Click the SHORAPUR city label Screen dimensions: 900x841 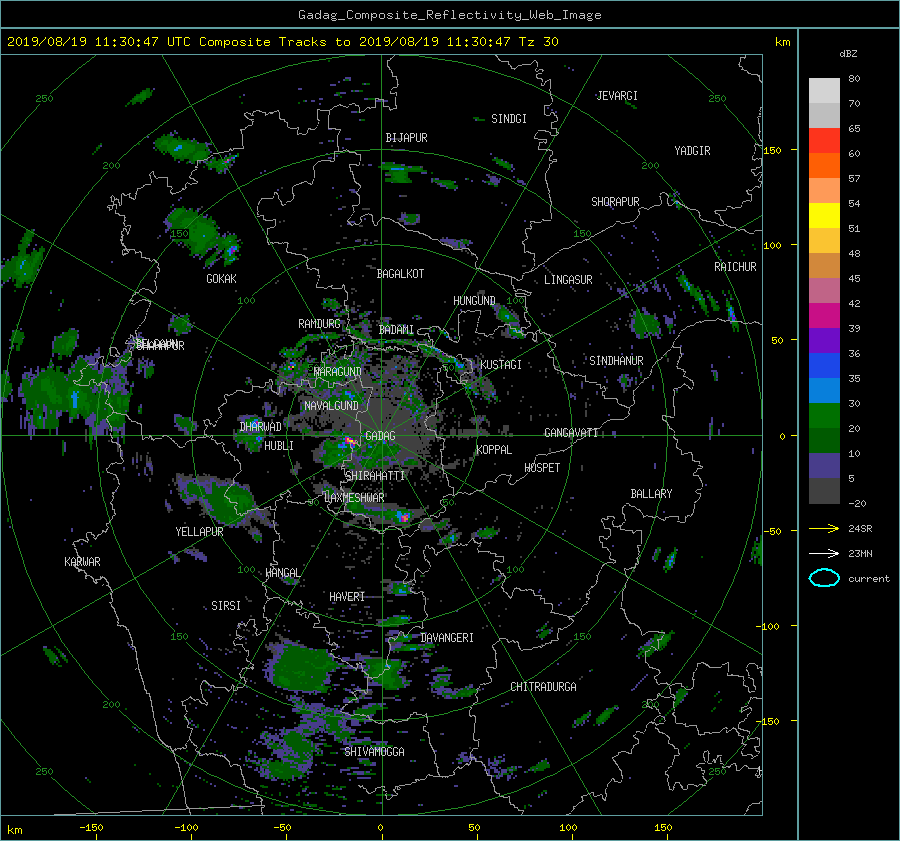coord(615,202)
